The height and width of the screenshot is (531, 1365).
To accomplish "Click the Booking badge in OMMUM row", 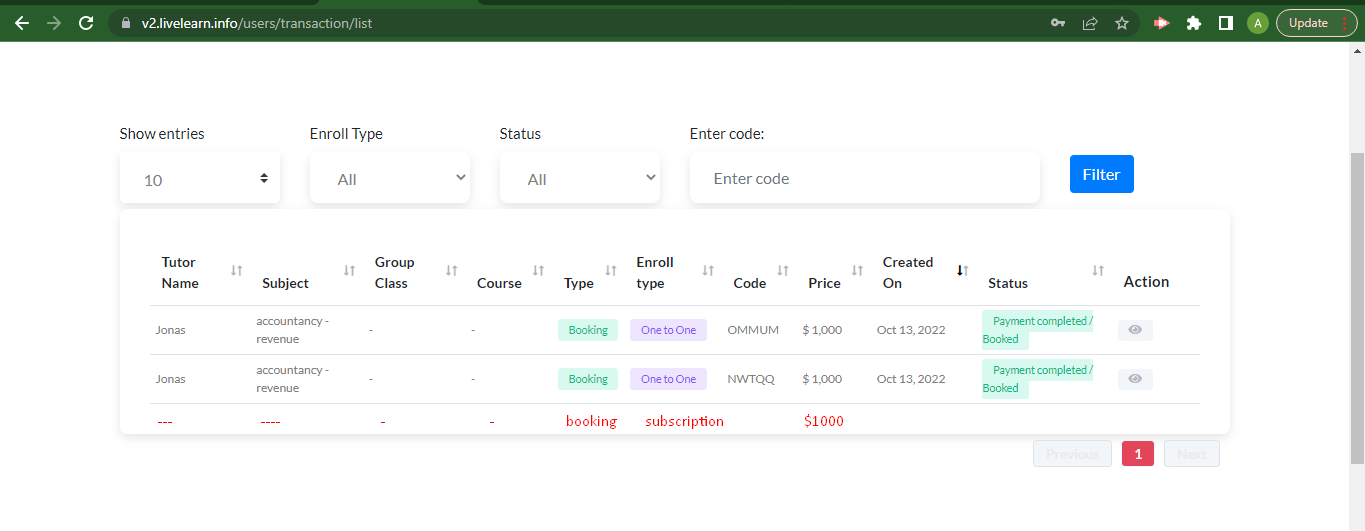I will coord(588,330).
